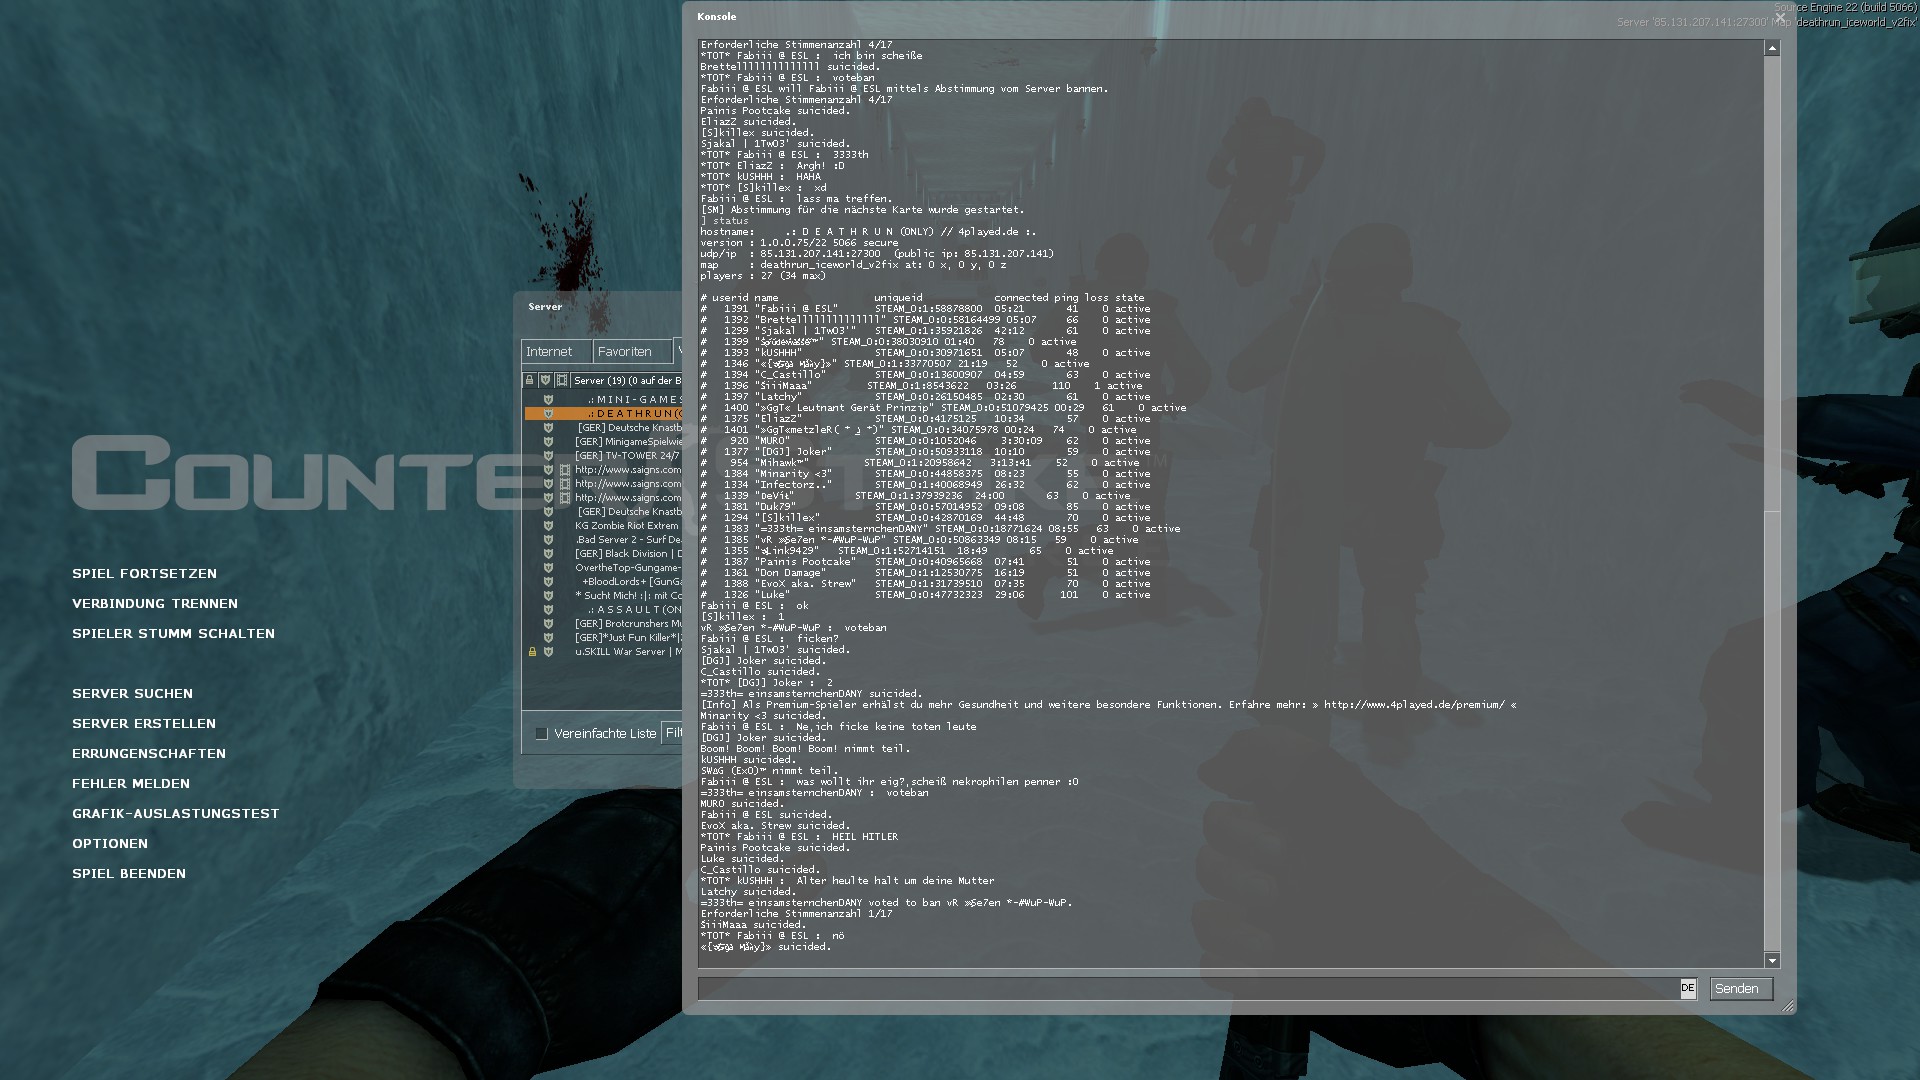Select MINI-GAMES server row

pos(603,400)
